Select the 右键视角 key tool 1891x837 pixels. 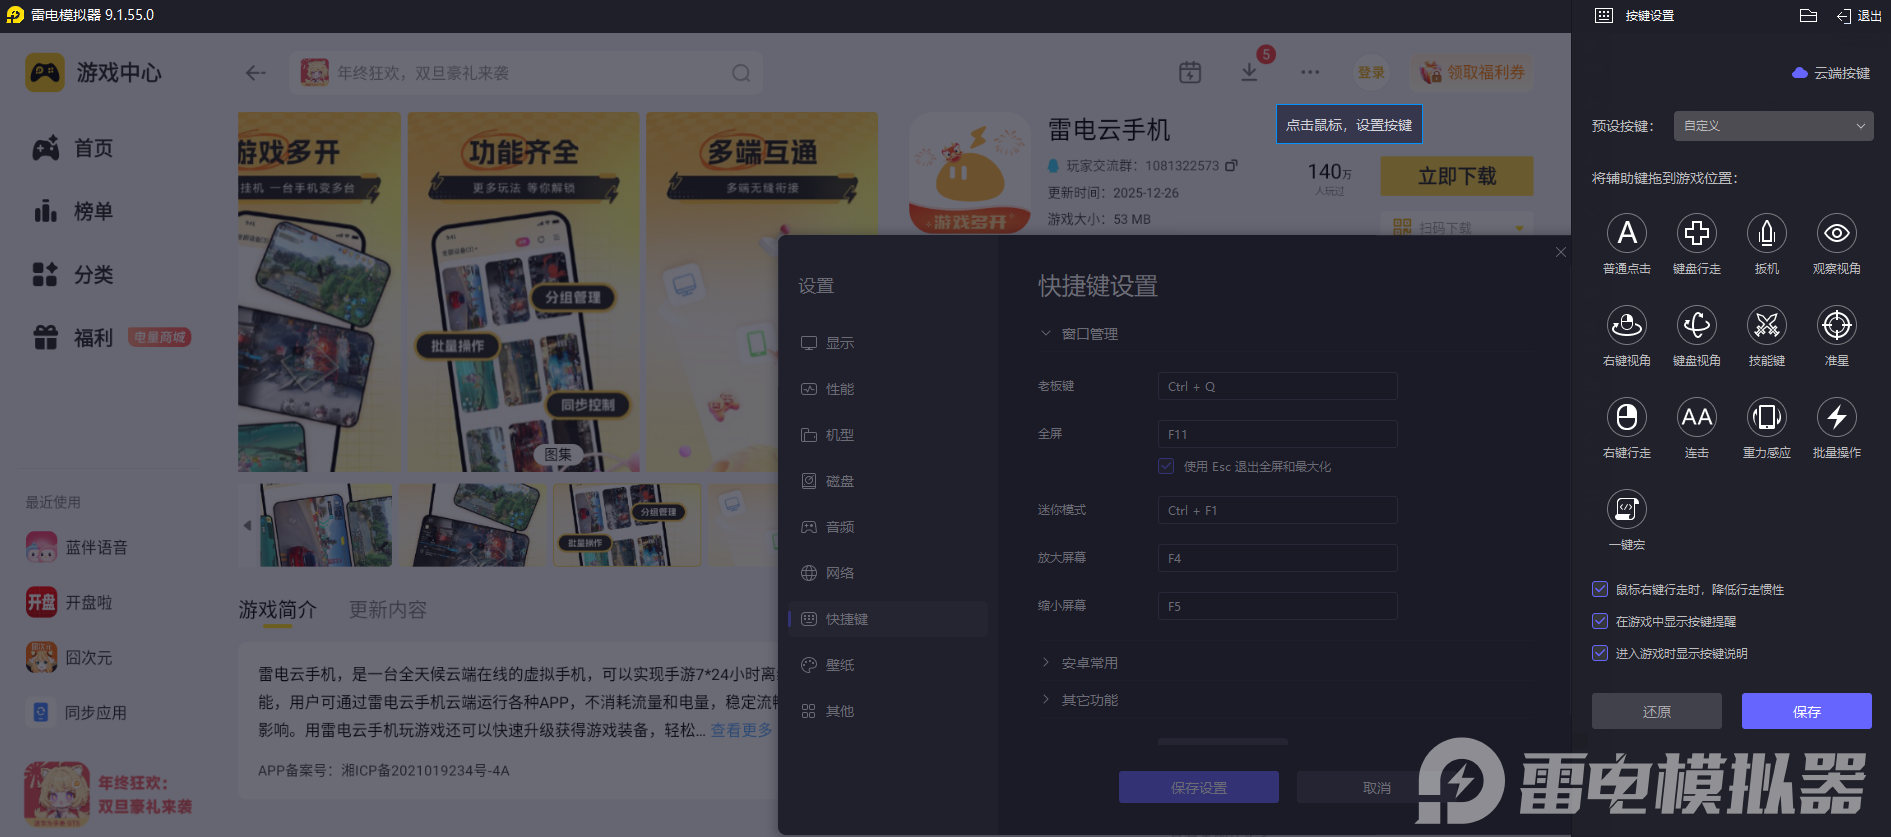coord(1627,325)
